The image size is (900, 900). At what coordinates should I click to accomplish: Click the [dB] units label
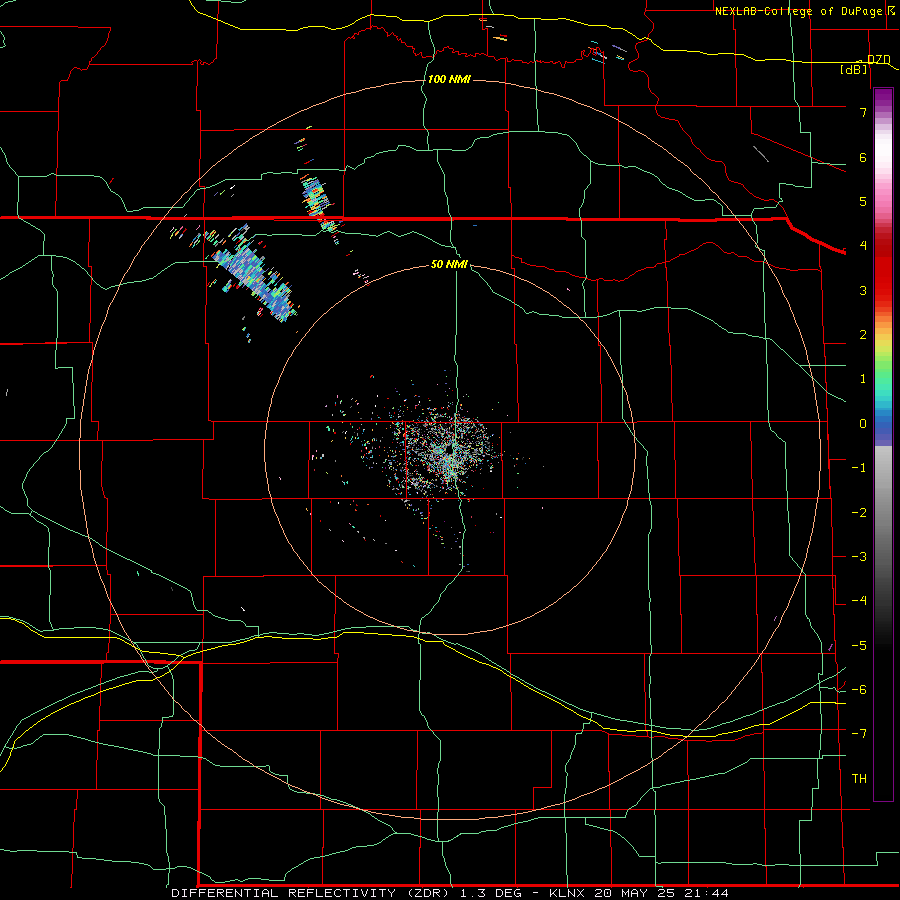click(854, 70)
